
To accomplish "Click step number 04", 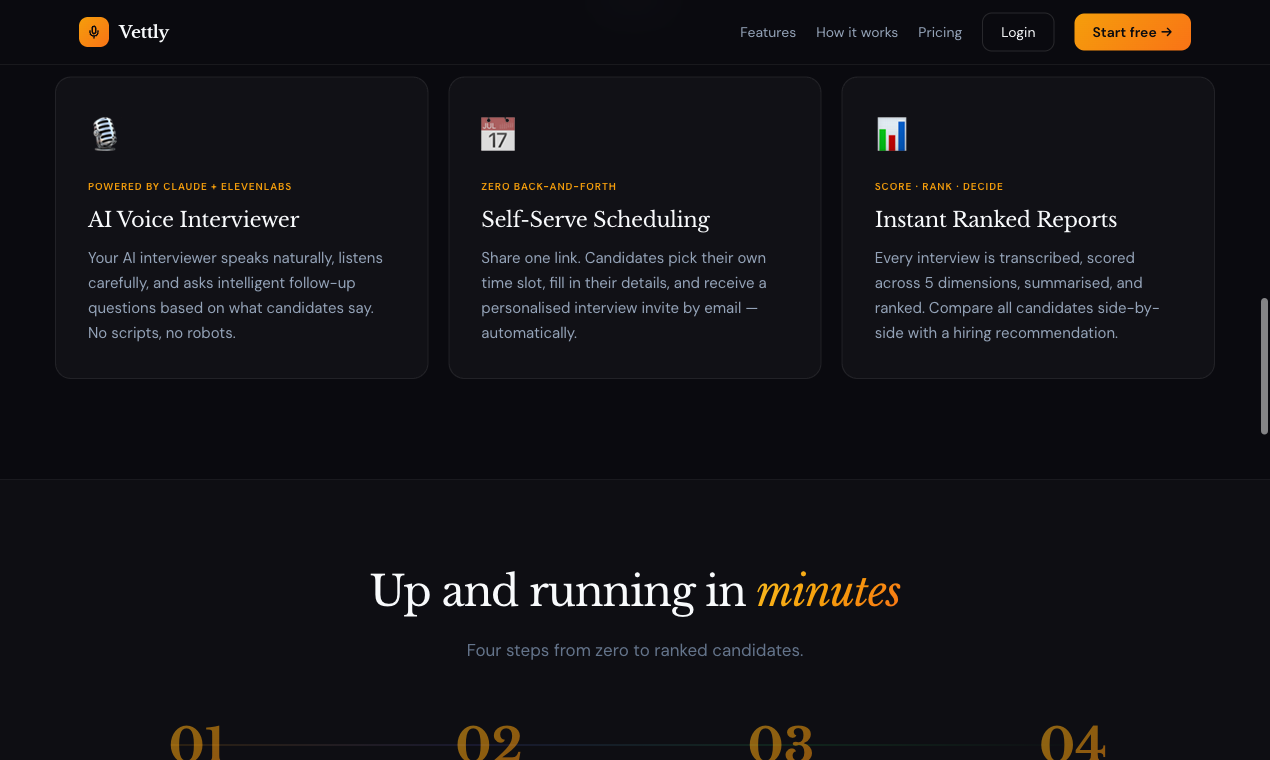I will point(1073,742).
